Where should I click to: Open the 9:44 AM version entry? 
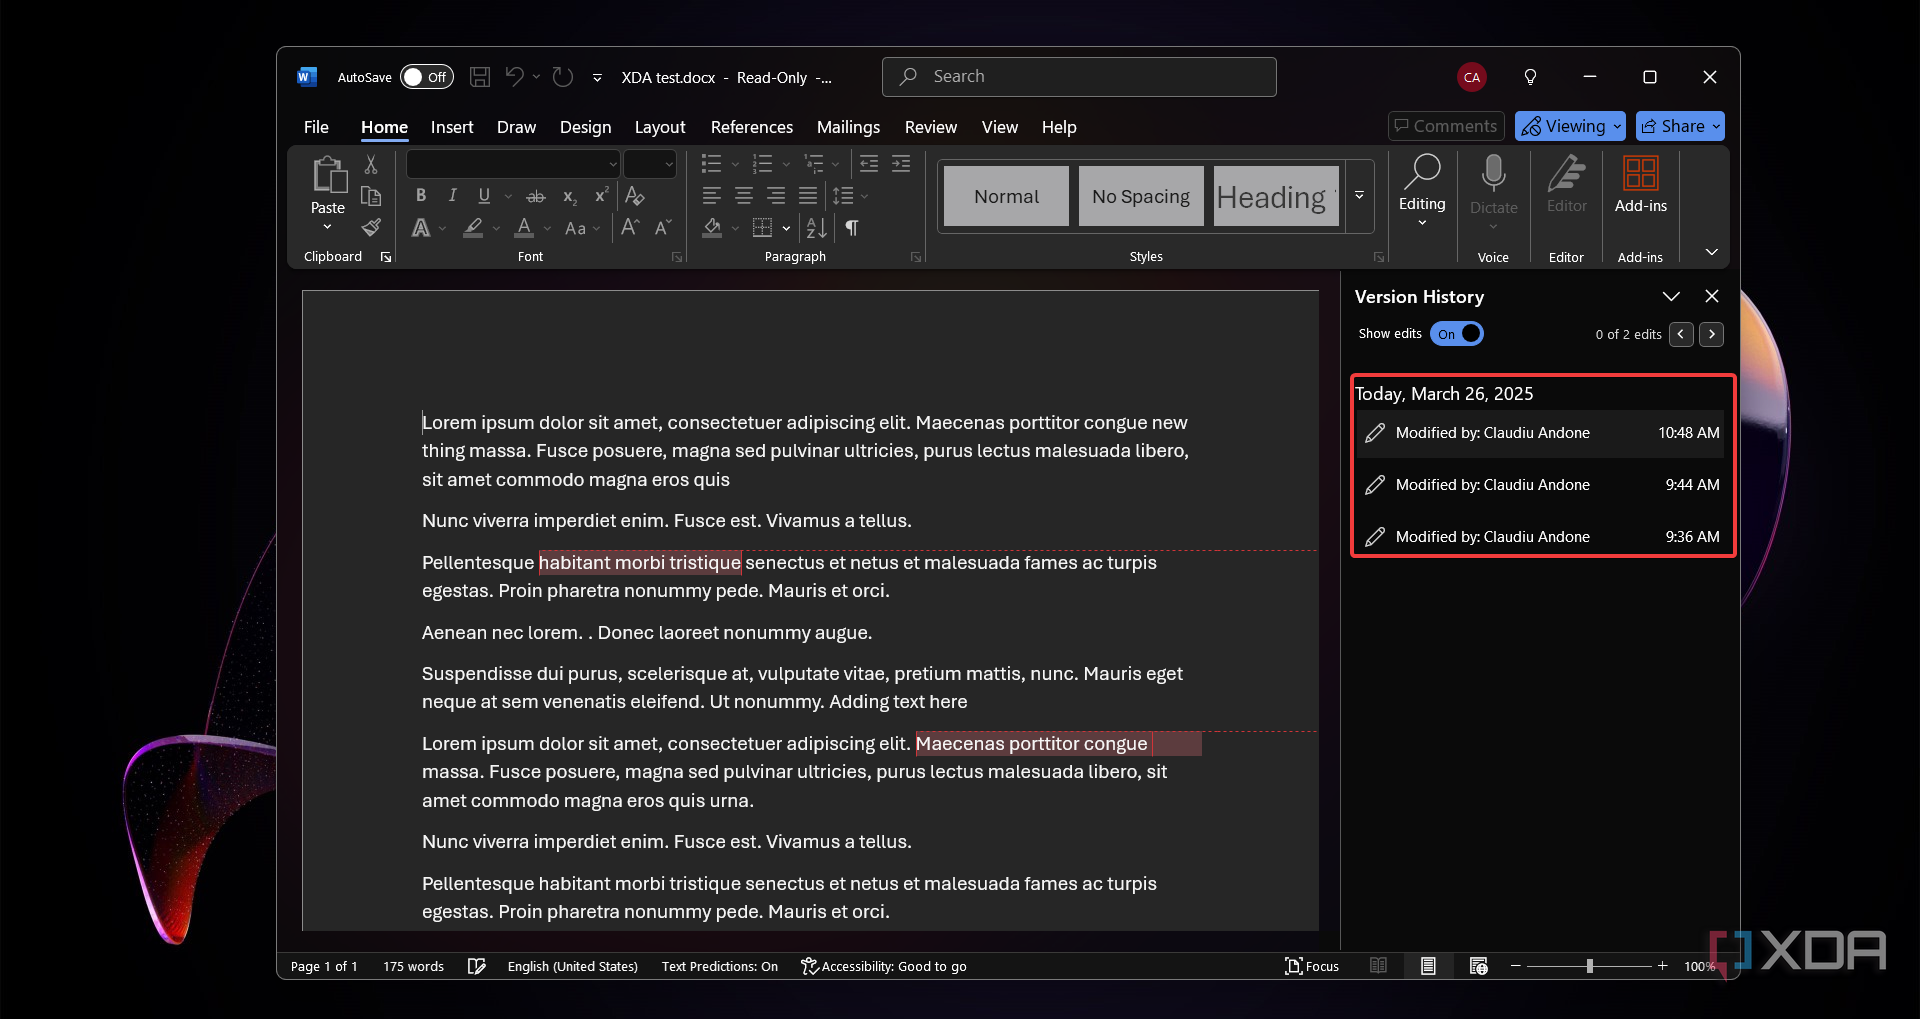tap(1542, 485)
